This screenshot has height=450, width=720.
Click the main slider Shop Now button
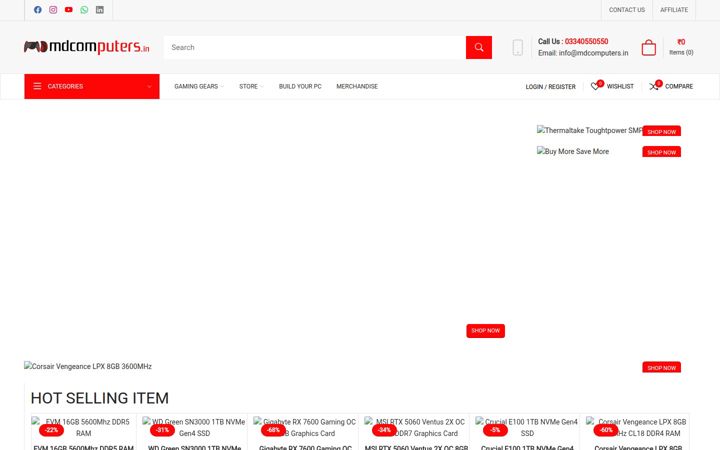[485, 331]
